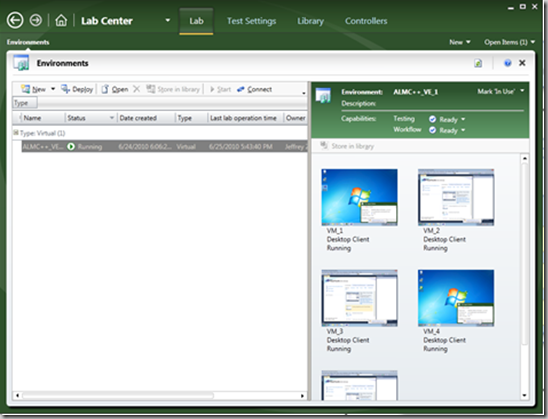Click the New environment toolbar button

(34, 89)
